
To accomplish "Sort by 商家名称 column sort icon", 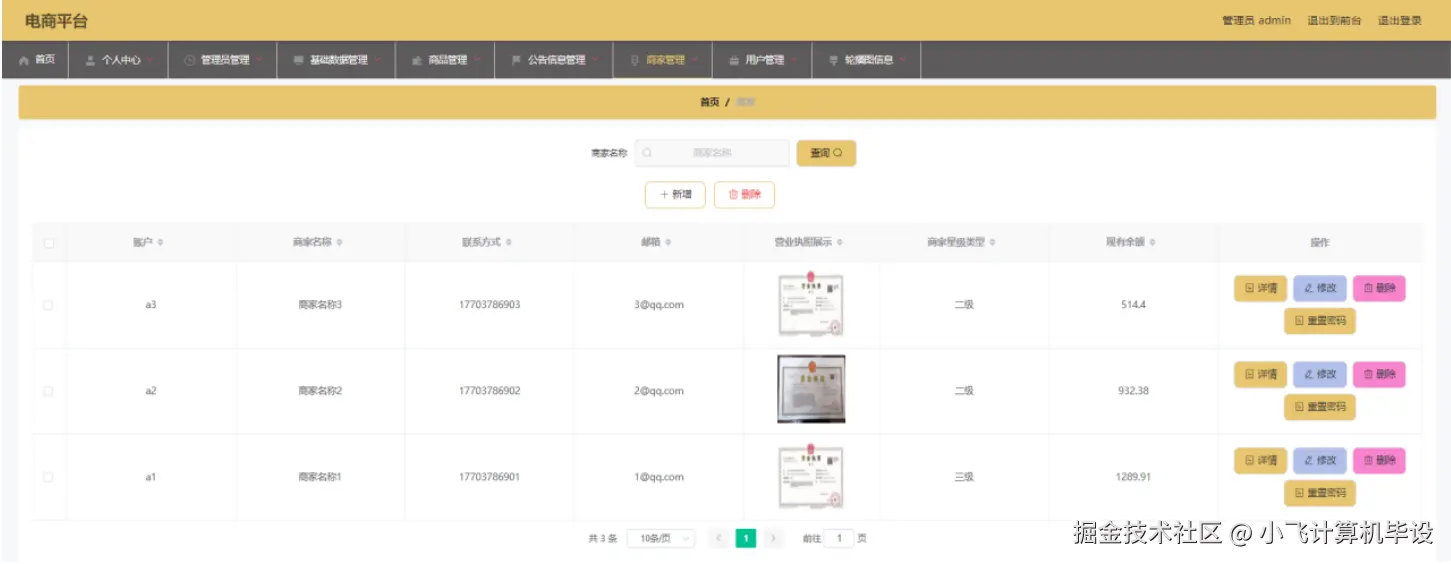I will point(340,243).
